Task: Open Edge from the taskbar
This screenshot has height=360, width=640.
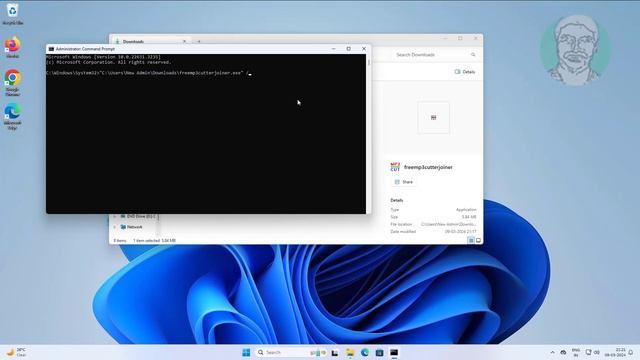Action: point(364,353)
